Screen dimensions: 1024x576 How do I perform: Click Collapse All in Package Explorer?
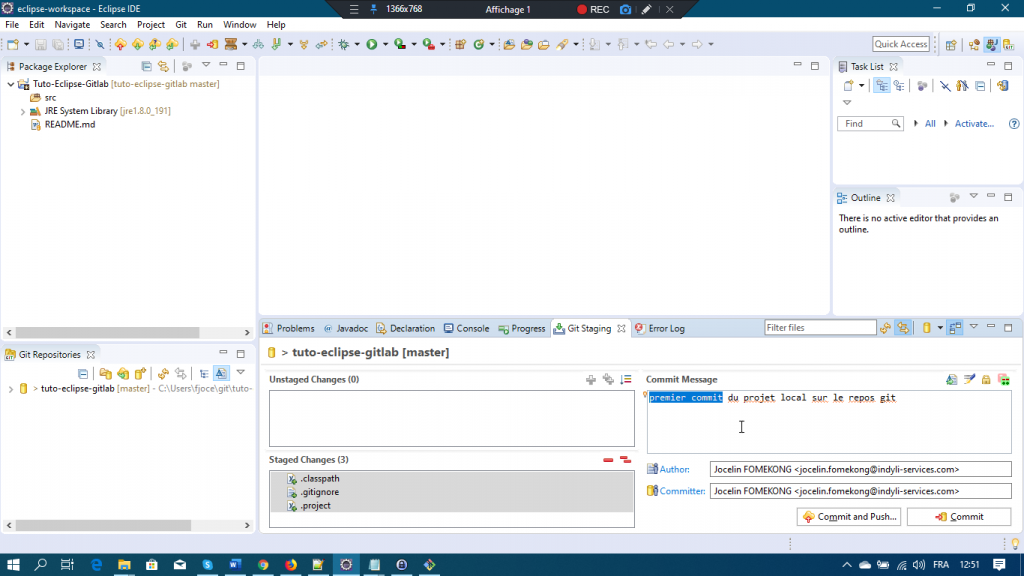[146, 67]
